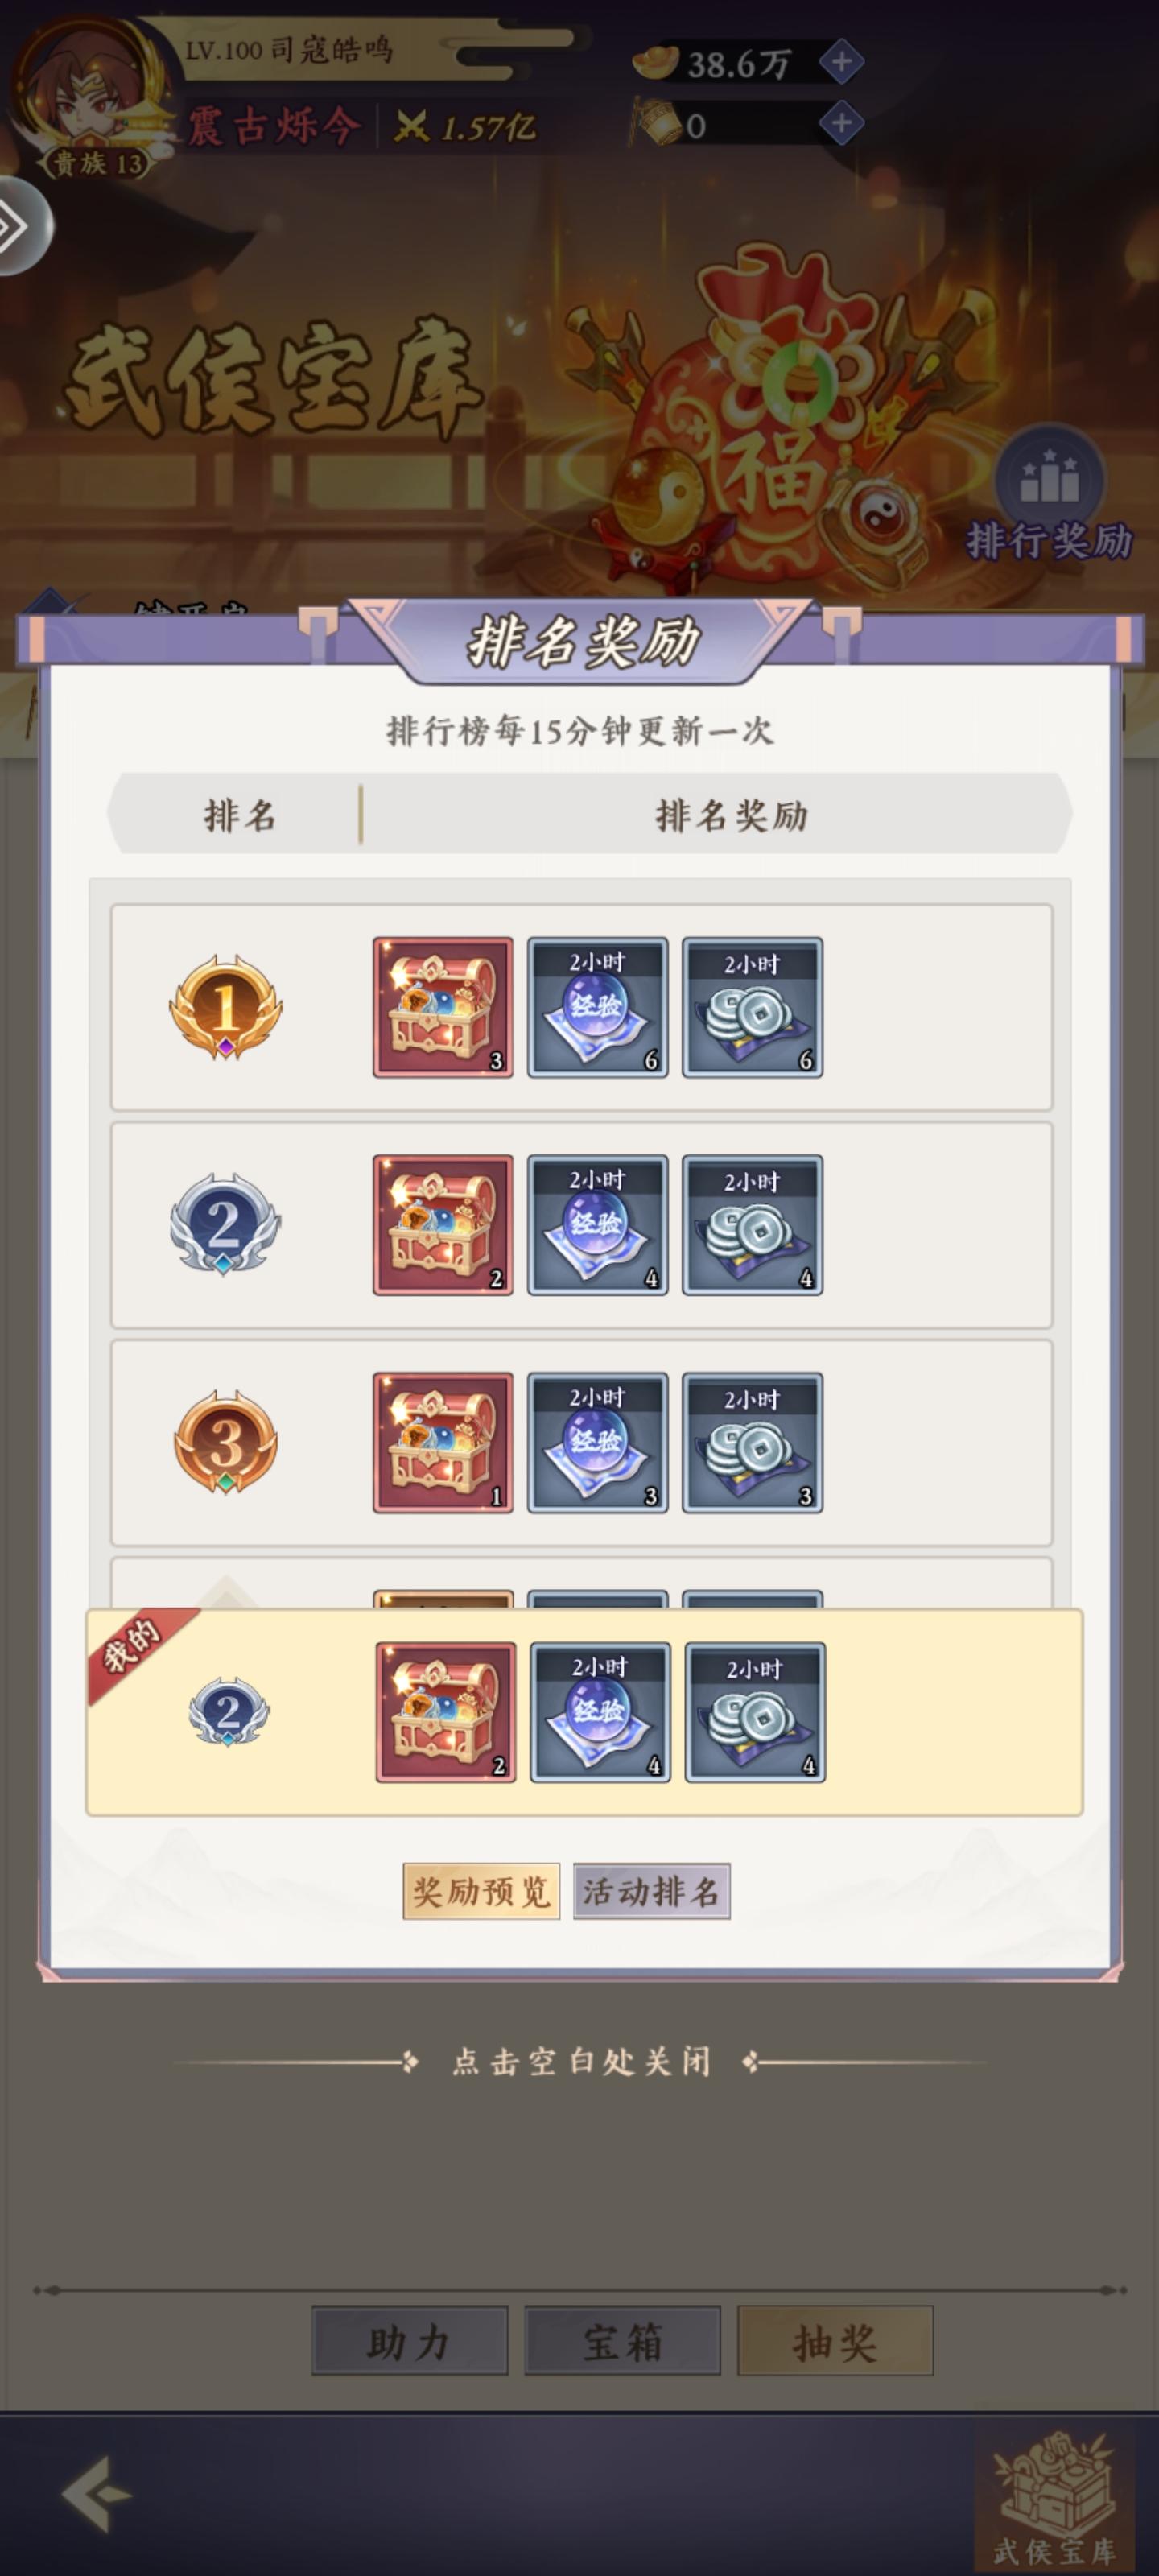Screen dimensions: 1159x2576
Task: Tap 点击空白处关闭 to close popup
Action: (581, 2061)
